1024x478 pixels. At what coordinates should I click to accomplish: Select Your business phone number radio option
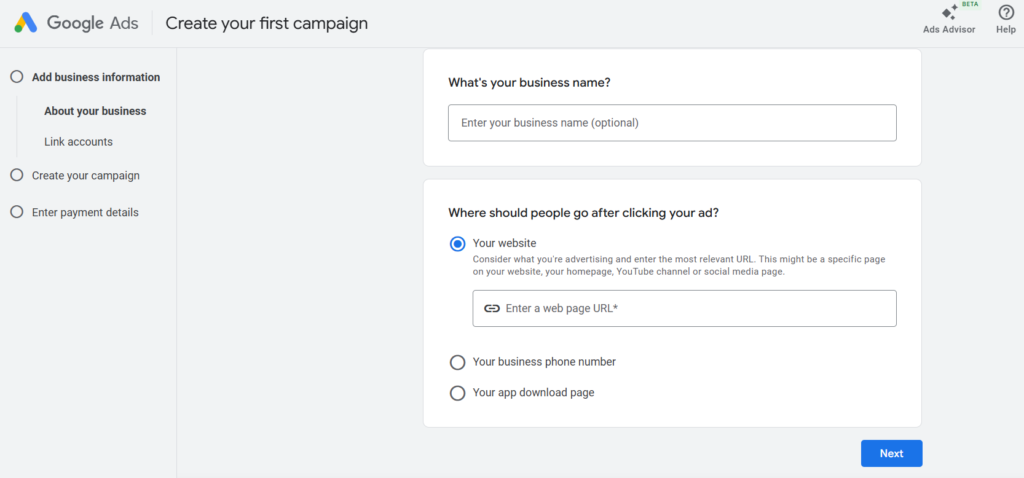click(x=458, y=362)
